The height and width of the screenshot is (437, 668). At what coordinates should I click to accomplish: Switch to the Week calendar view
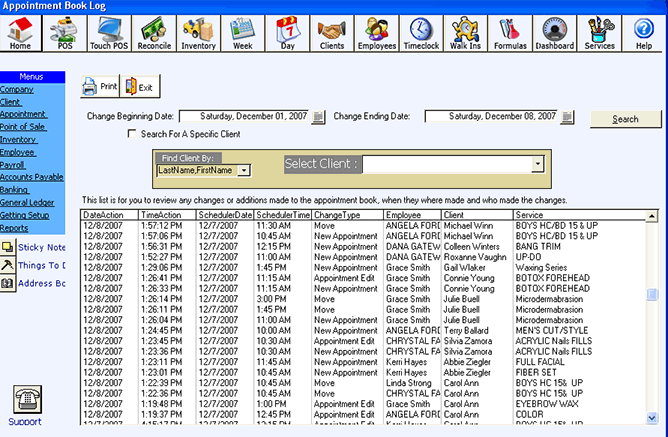coord(243,33)
